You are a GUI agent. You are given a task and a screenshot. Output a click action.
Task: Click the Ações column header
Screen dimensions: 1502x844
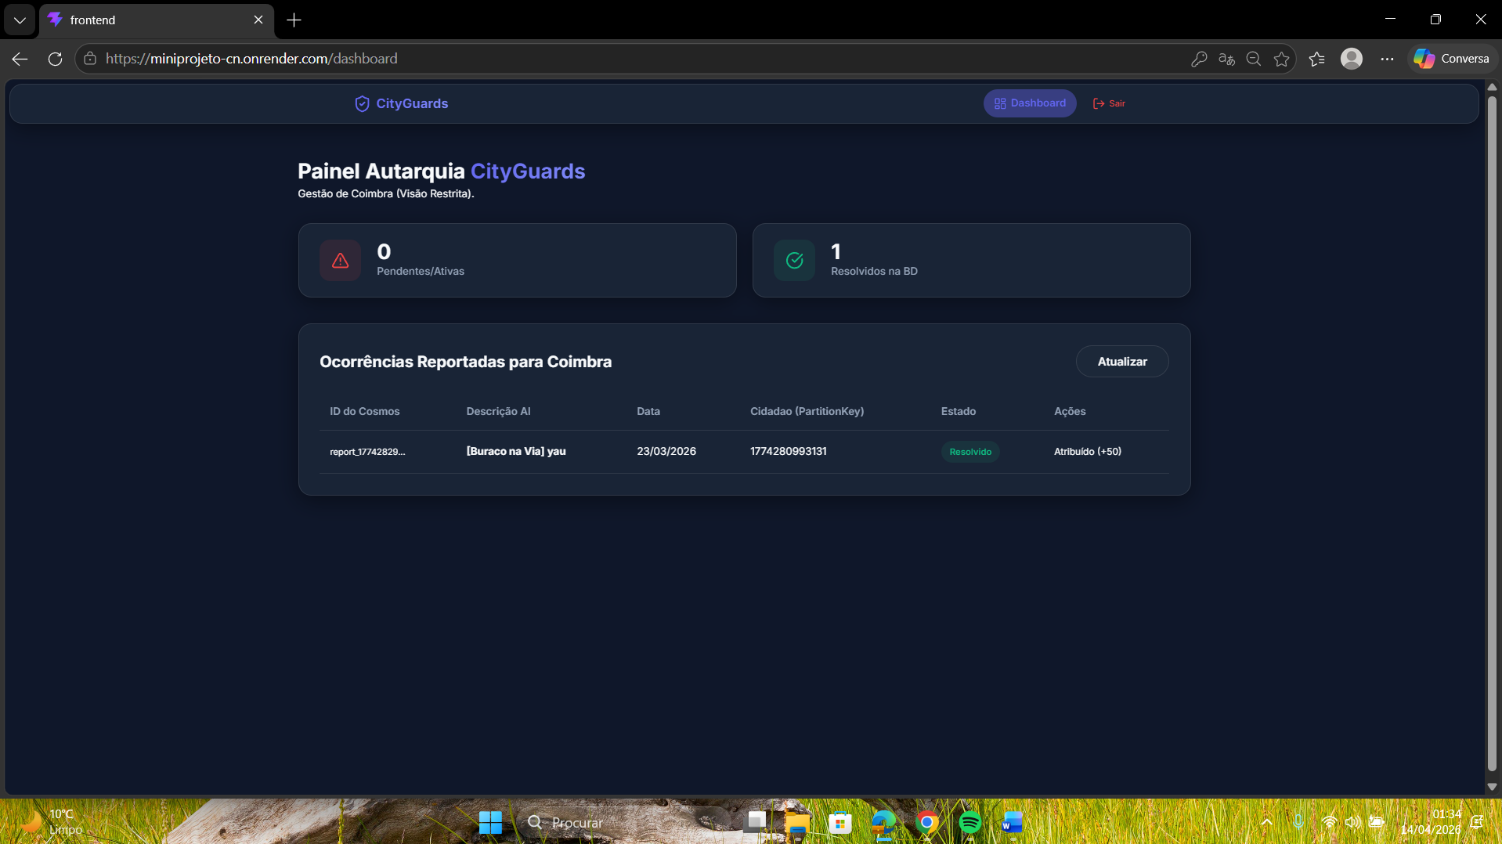point(1069,411)
